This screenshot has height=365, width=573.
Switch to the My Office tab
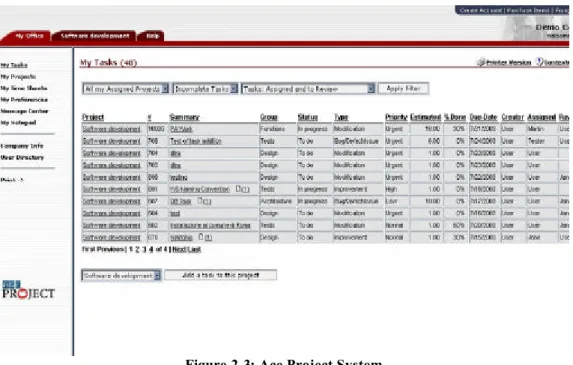point(29,36)
